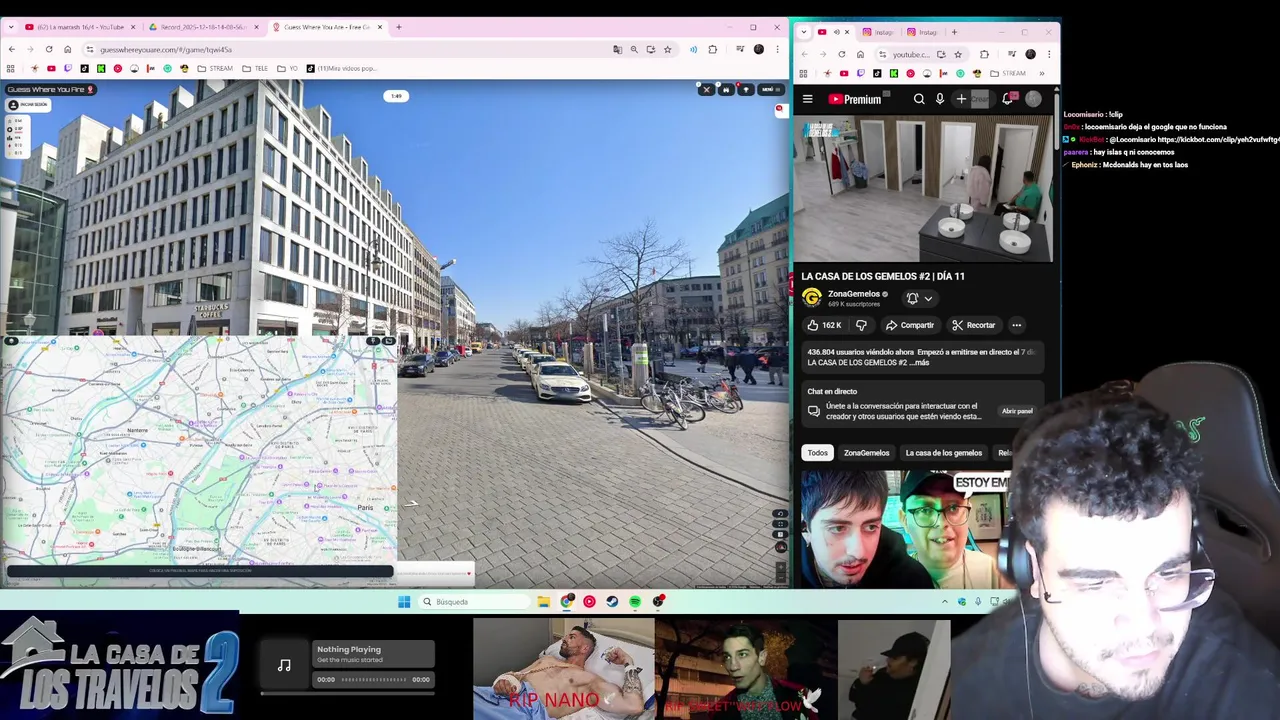Open a new tab in the right browser
The width and height of the screenshot is (1280, 720).
click(x=953, y=32)
